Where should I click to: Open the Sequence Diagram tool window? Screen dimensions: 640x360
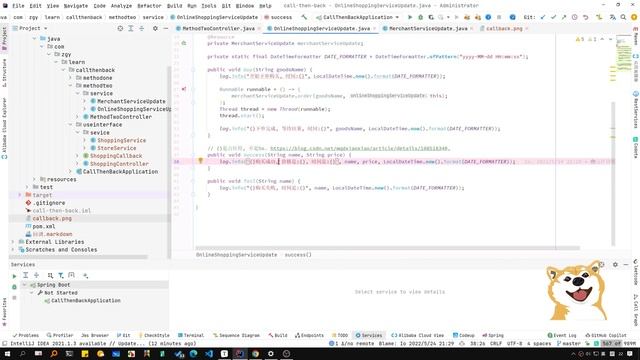tap(237, 335)
